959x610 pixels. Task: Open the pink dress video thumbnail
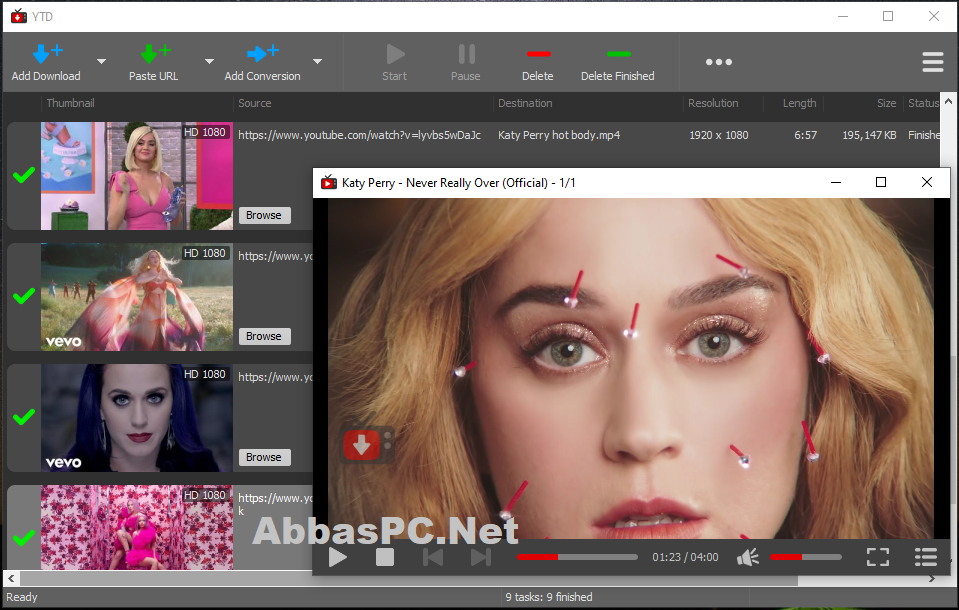(136, 176)
